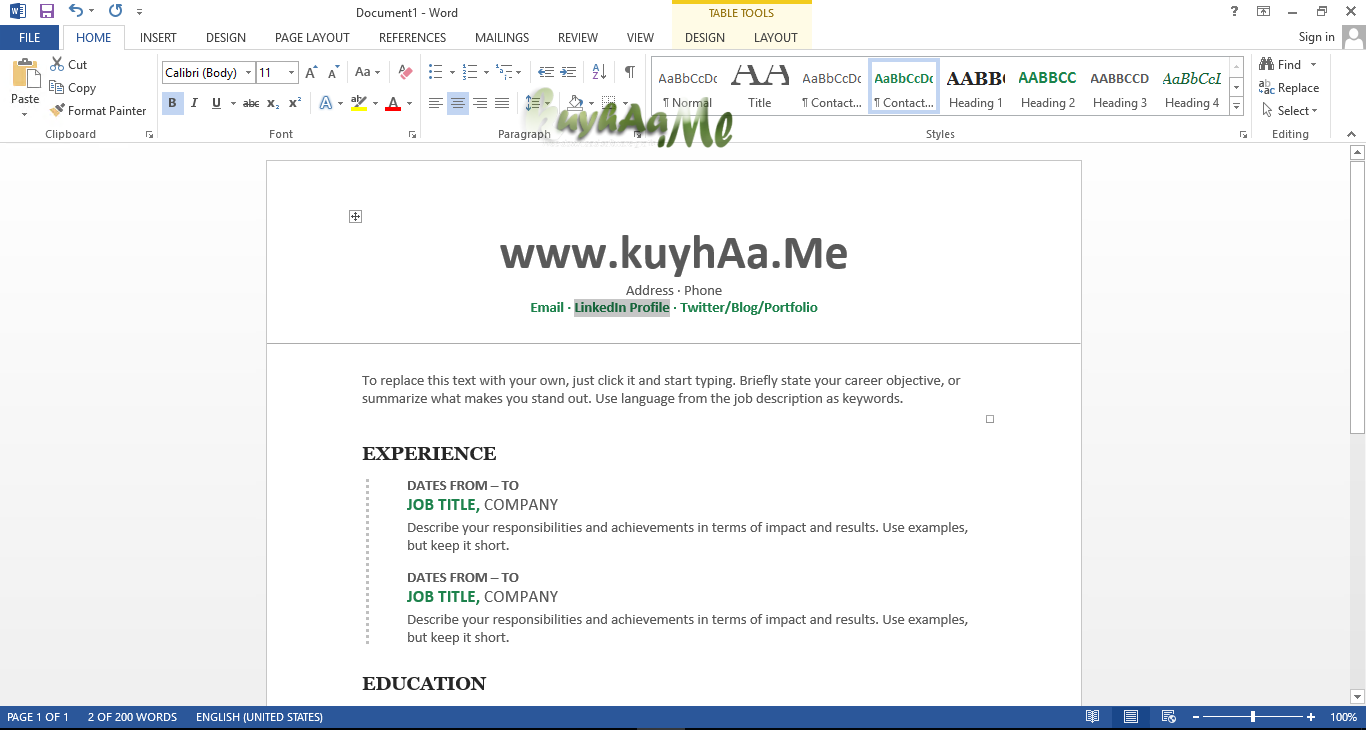The width and height of the screenshot is (1366, 730).
Task: Open Text Effects and Typography
Action: coord(326,103)
